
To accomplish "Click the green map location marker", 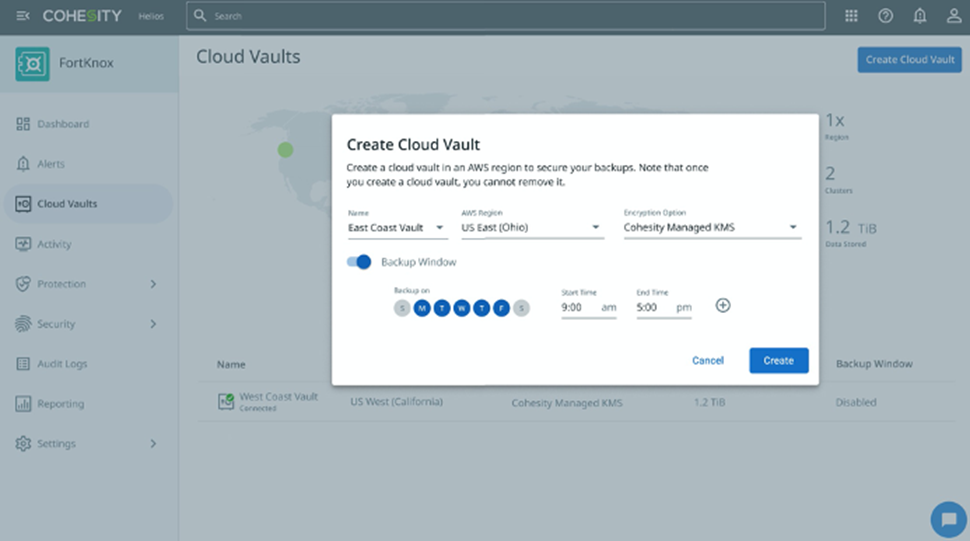I will pos(285,150).
